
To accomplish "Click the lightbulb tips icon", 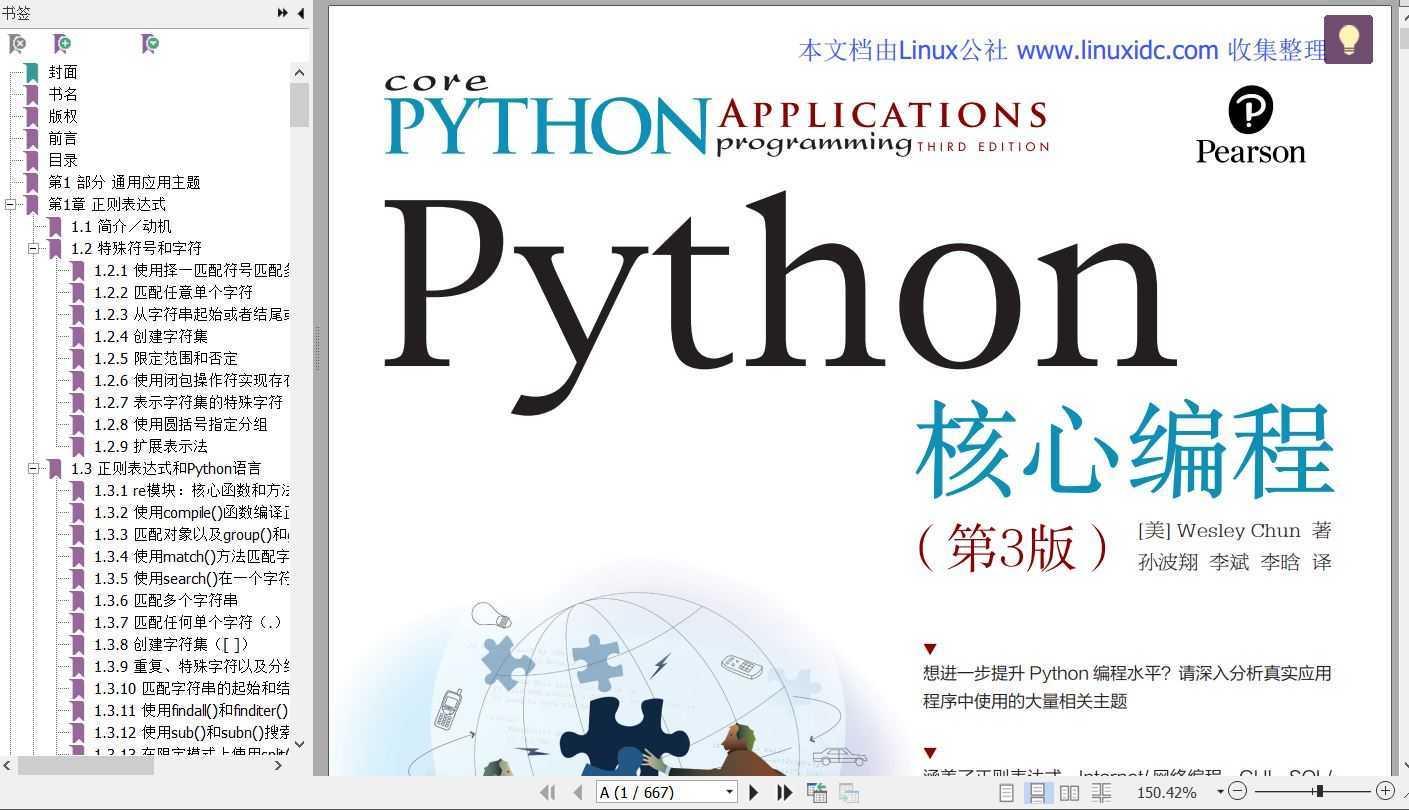I will point(1348,40).
